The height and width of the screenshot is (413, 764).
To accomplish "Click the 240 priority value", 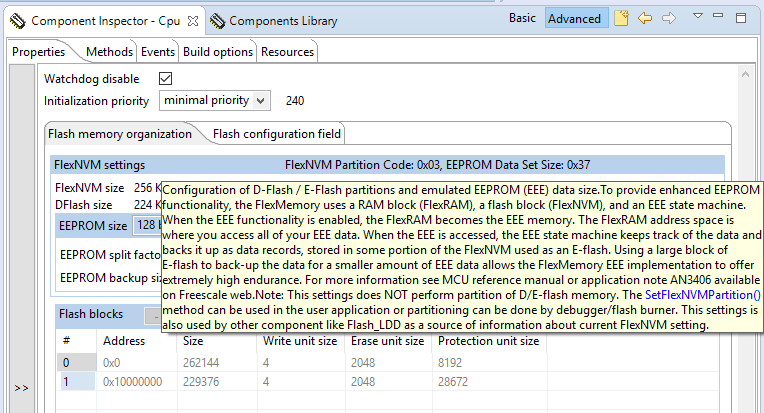I will click(295, 101).
